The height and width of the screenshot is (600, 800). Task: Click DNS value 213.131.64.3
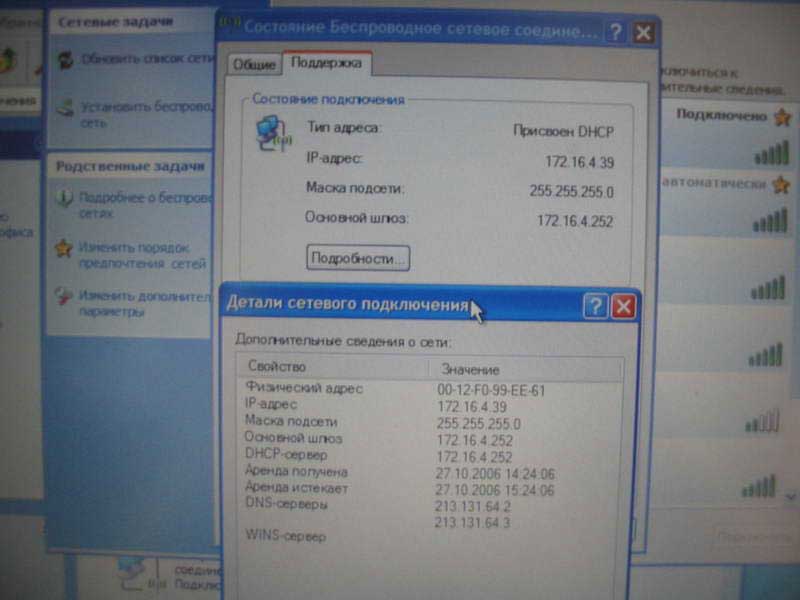tap(472, 522)
